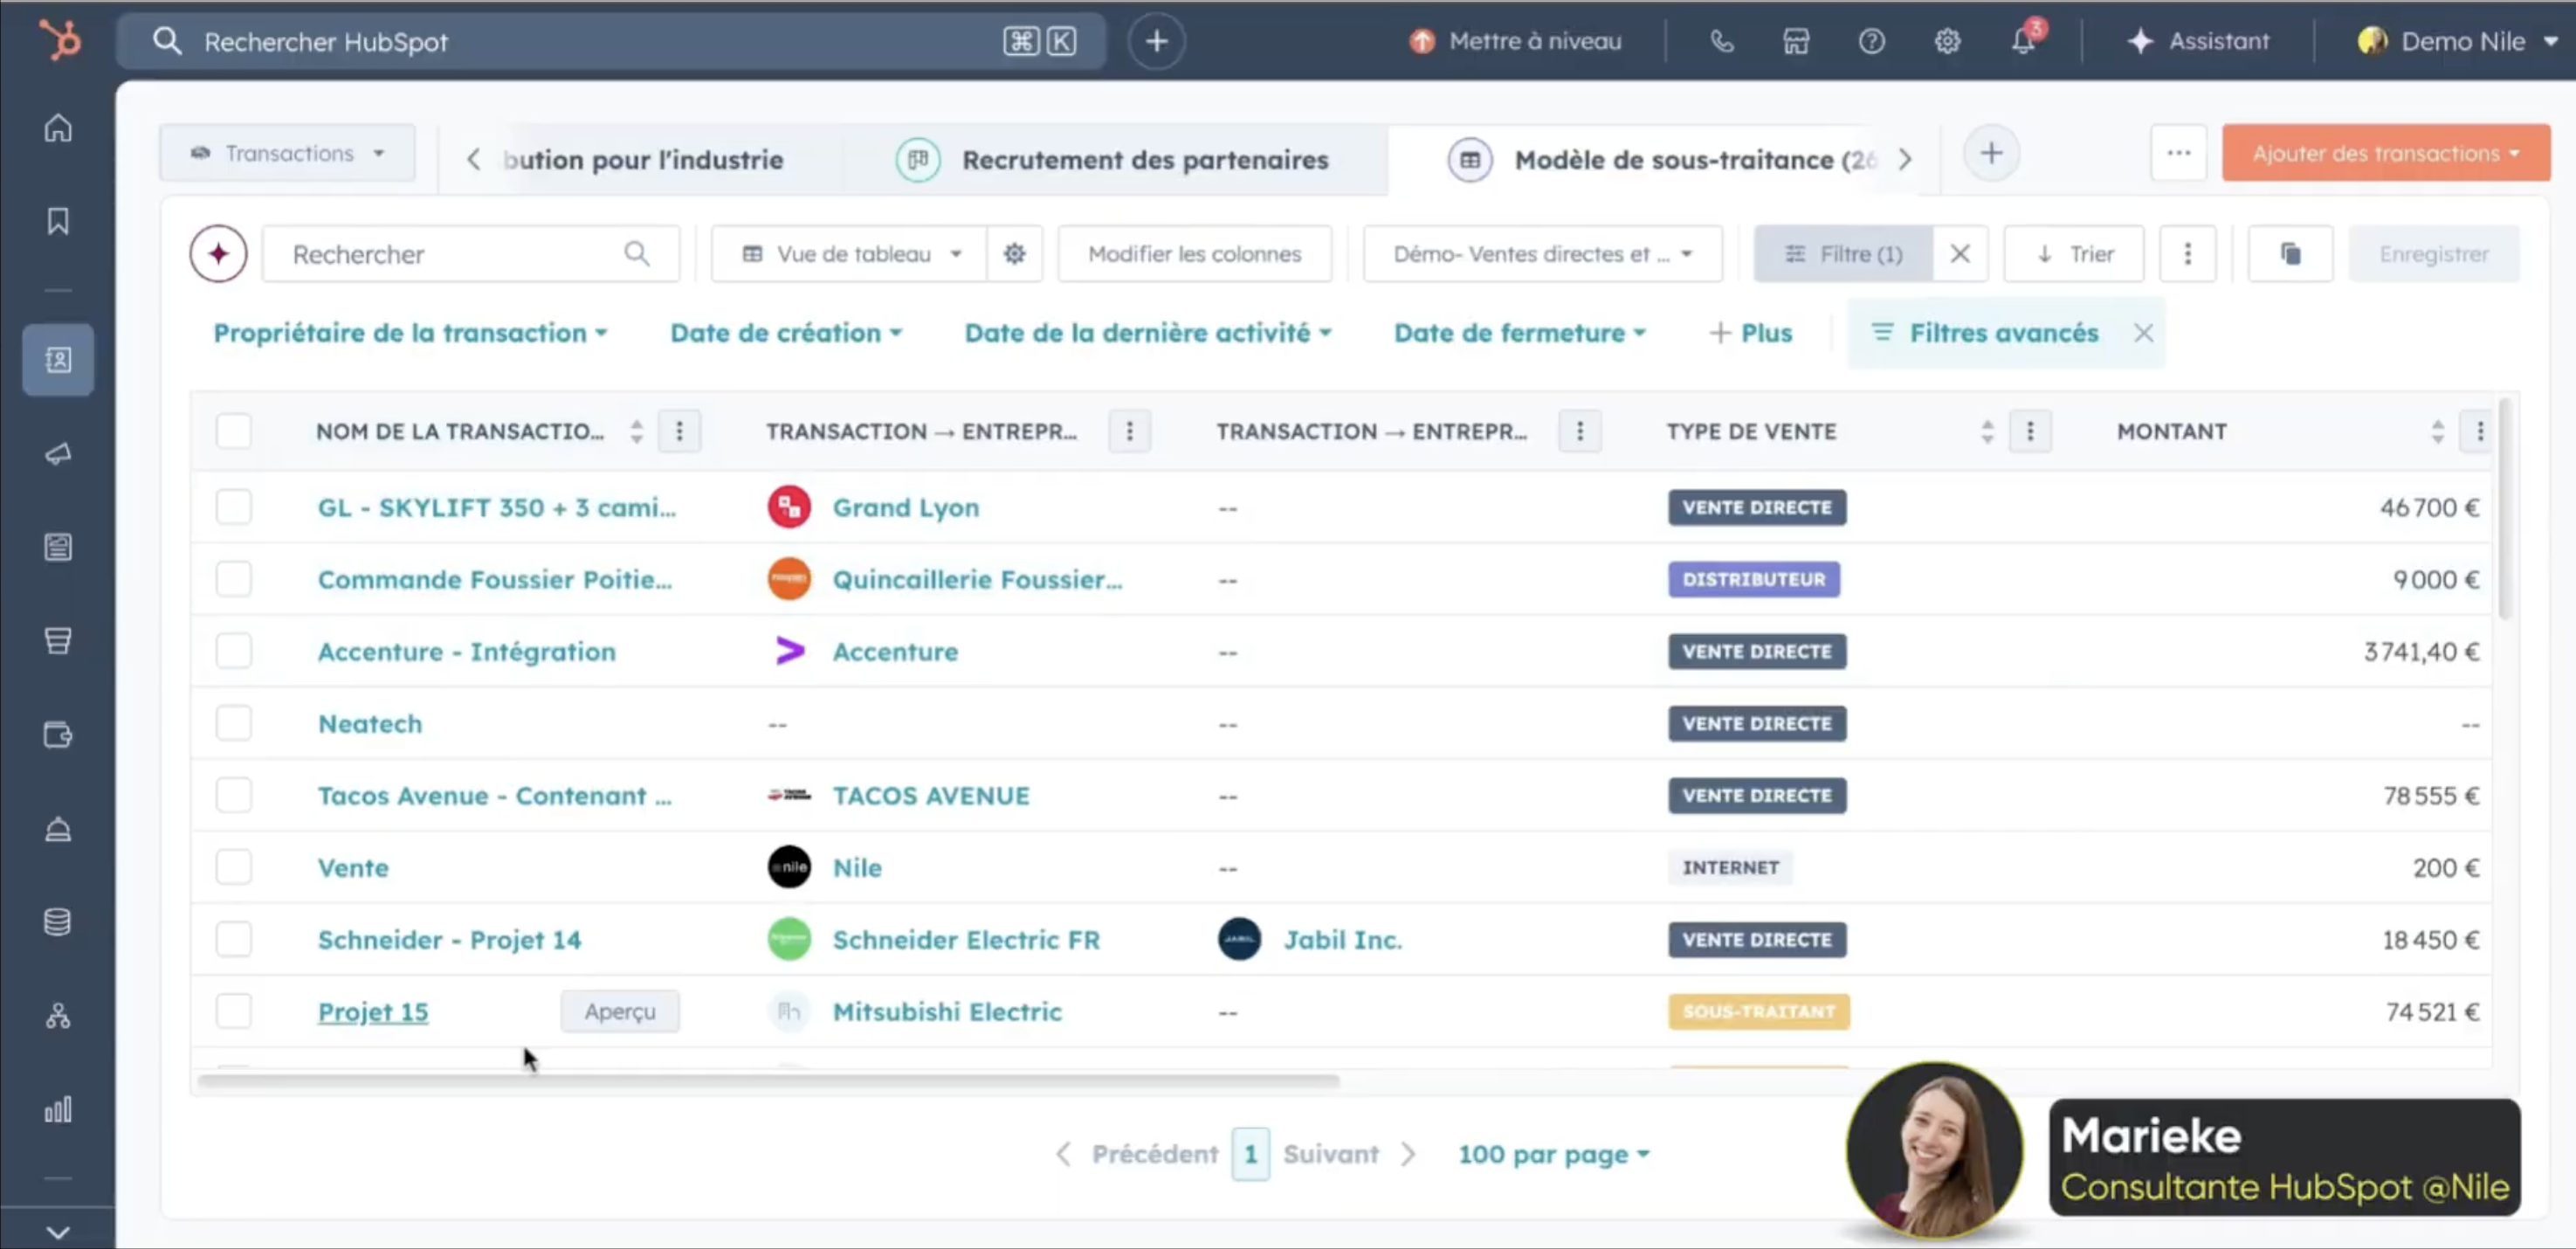Open settings gear in top bar

pos(1946,42)
